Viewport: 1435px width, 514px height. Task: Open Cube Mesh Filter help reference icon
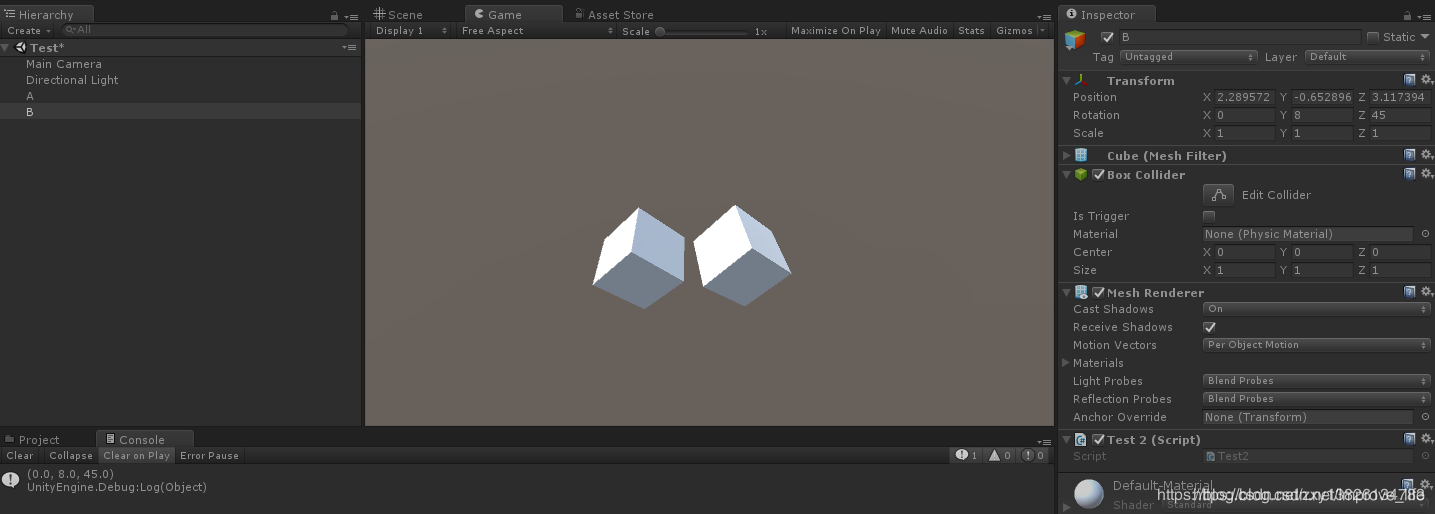tap(1410, 155)
